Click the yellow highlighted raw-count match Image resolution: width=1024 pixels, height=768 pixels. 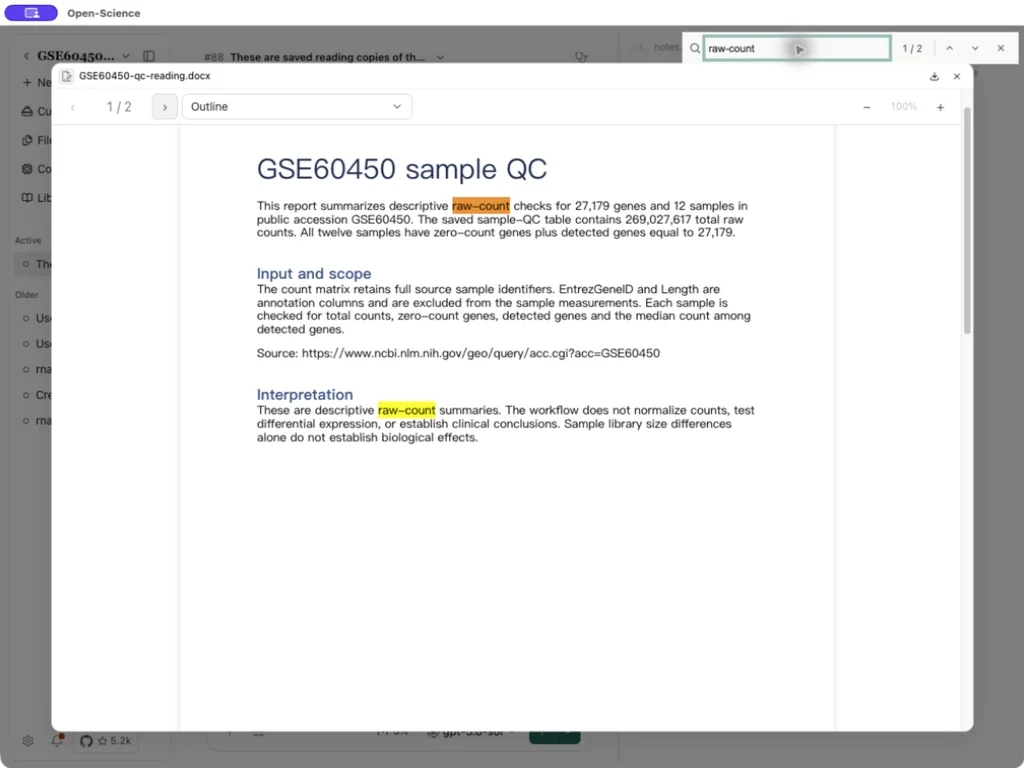tap(406, 410)
